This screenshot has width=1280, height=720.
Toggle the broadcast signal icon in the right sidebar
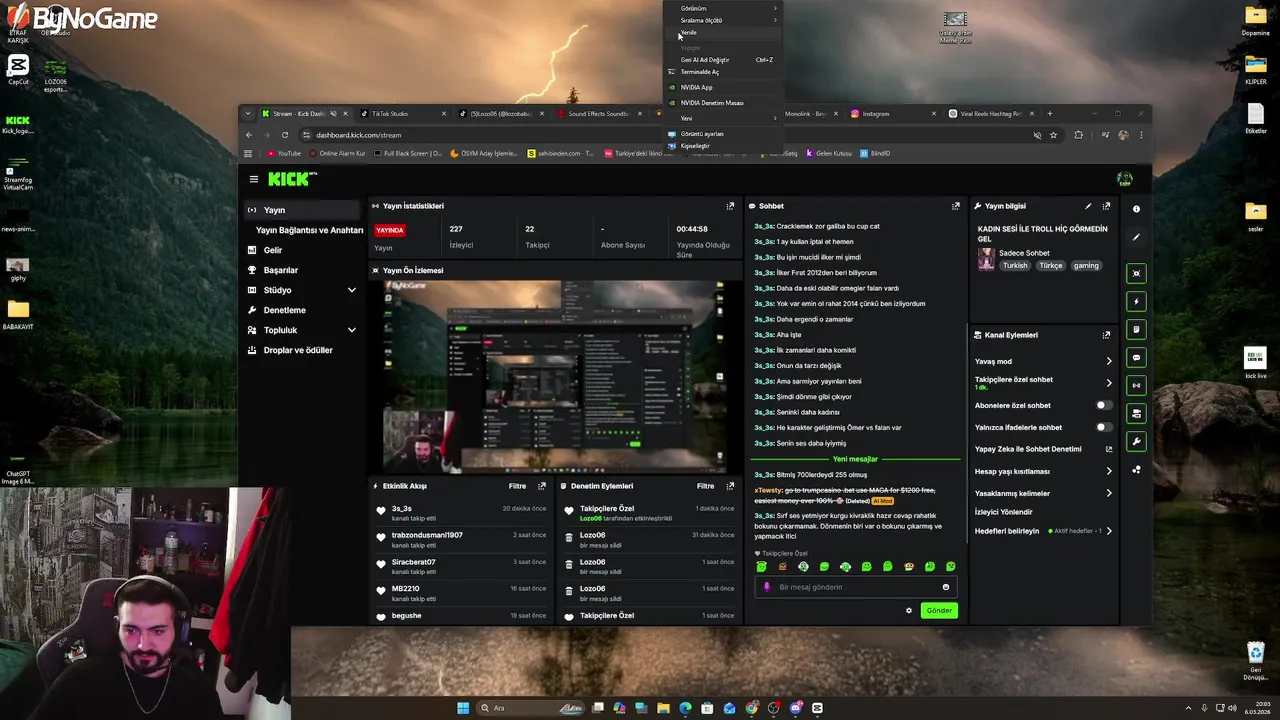1136,385
